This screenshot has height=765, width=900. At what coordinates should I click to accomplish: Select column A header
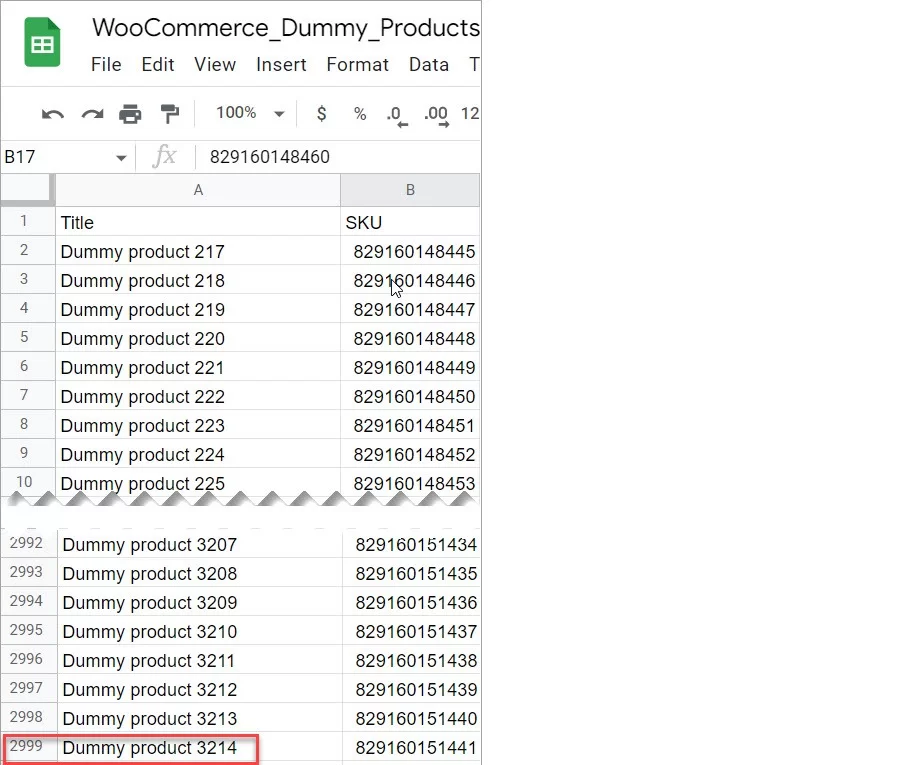198,189
